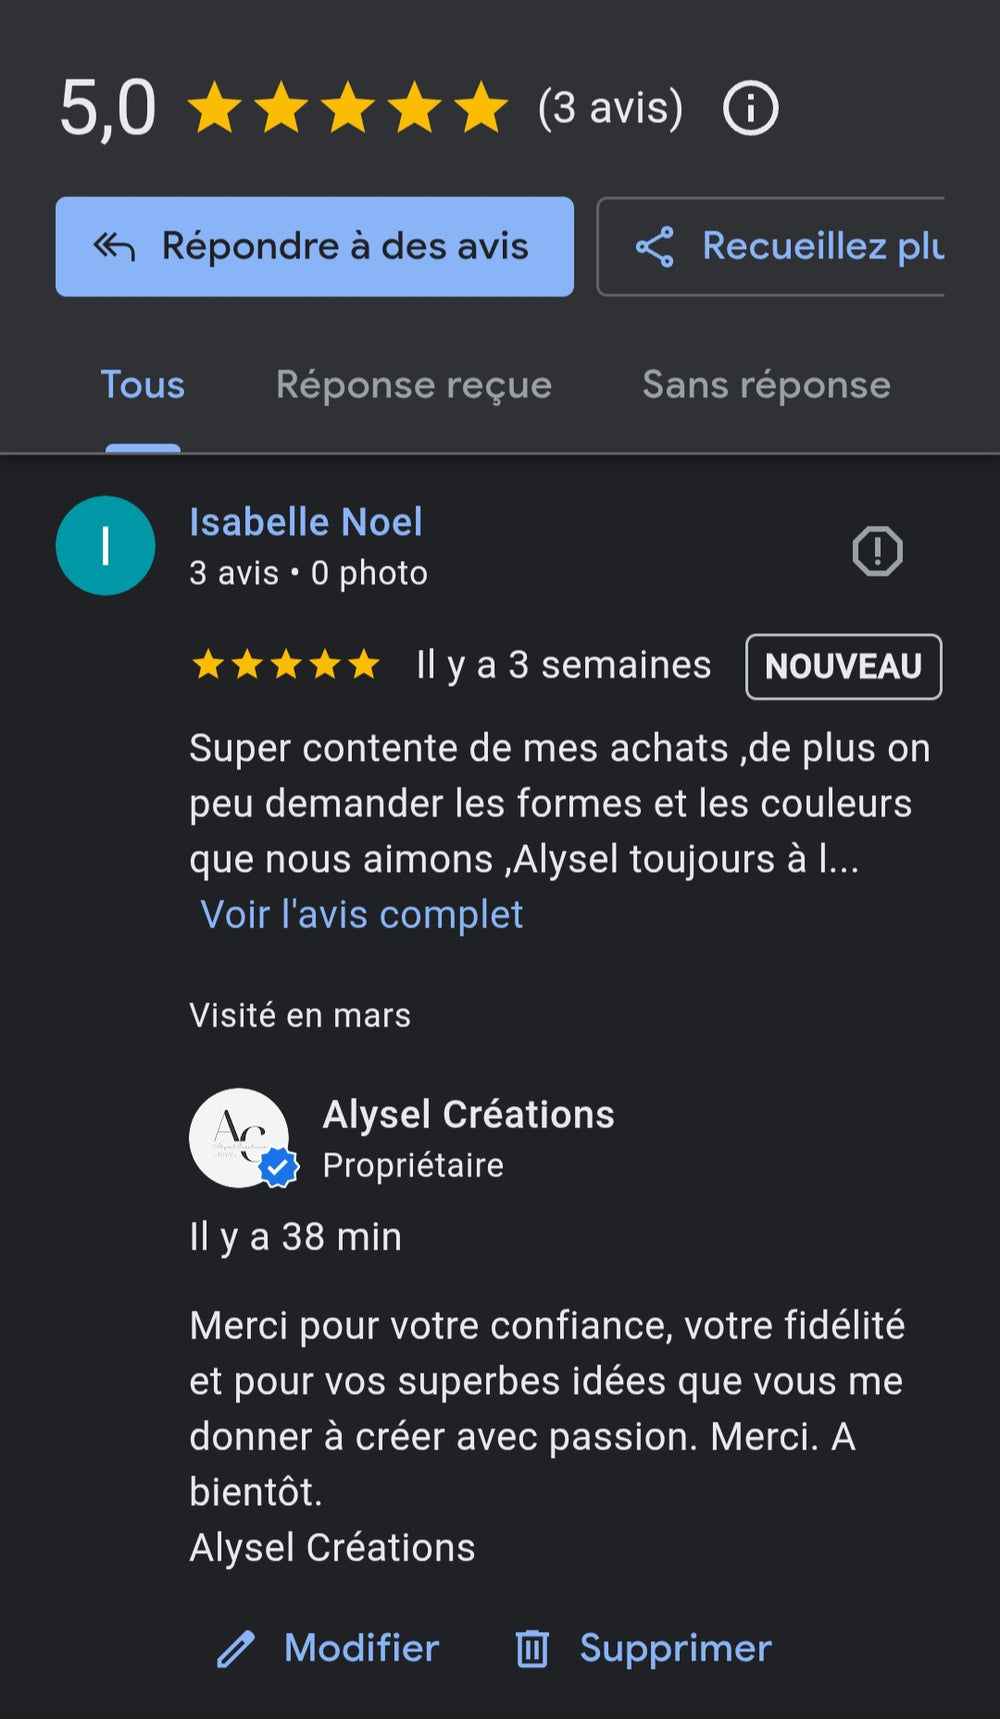Open Isabelle Noel's teal avatar circle
The width and height of the screenshot is (1000, 1719).
(105, 546)
